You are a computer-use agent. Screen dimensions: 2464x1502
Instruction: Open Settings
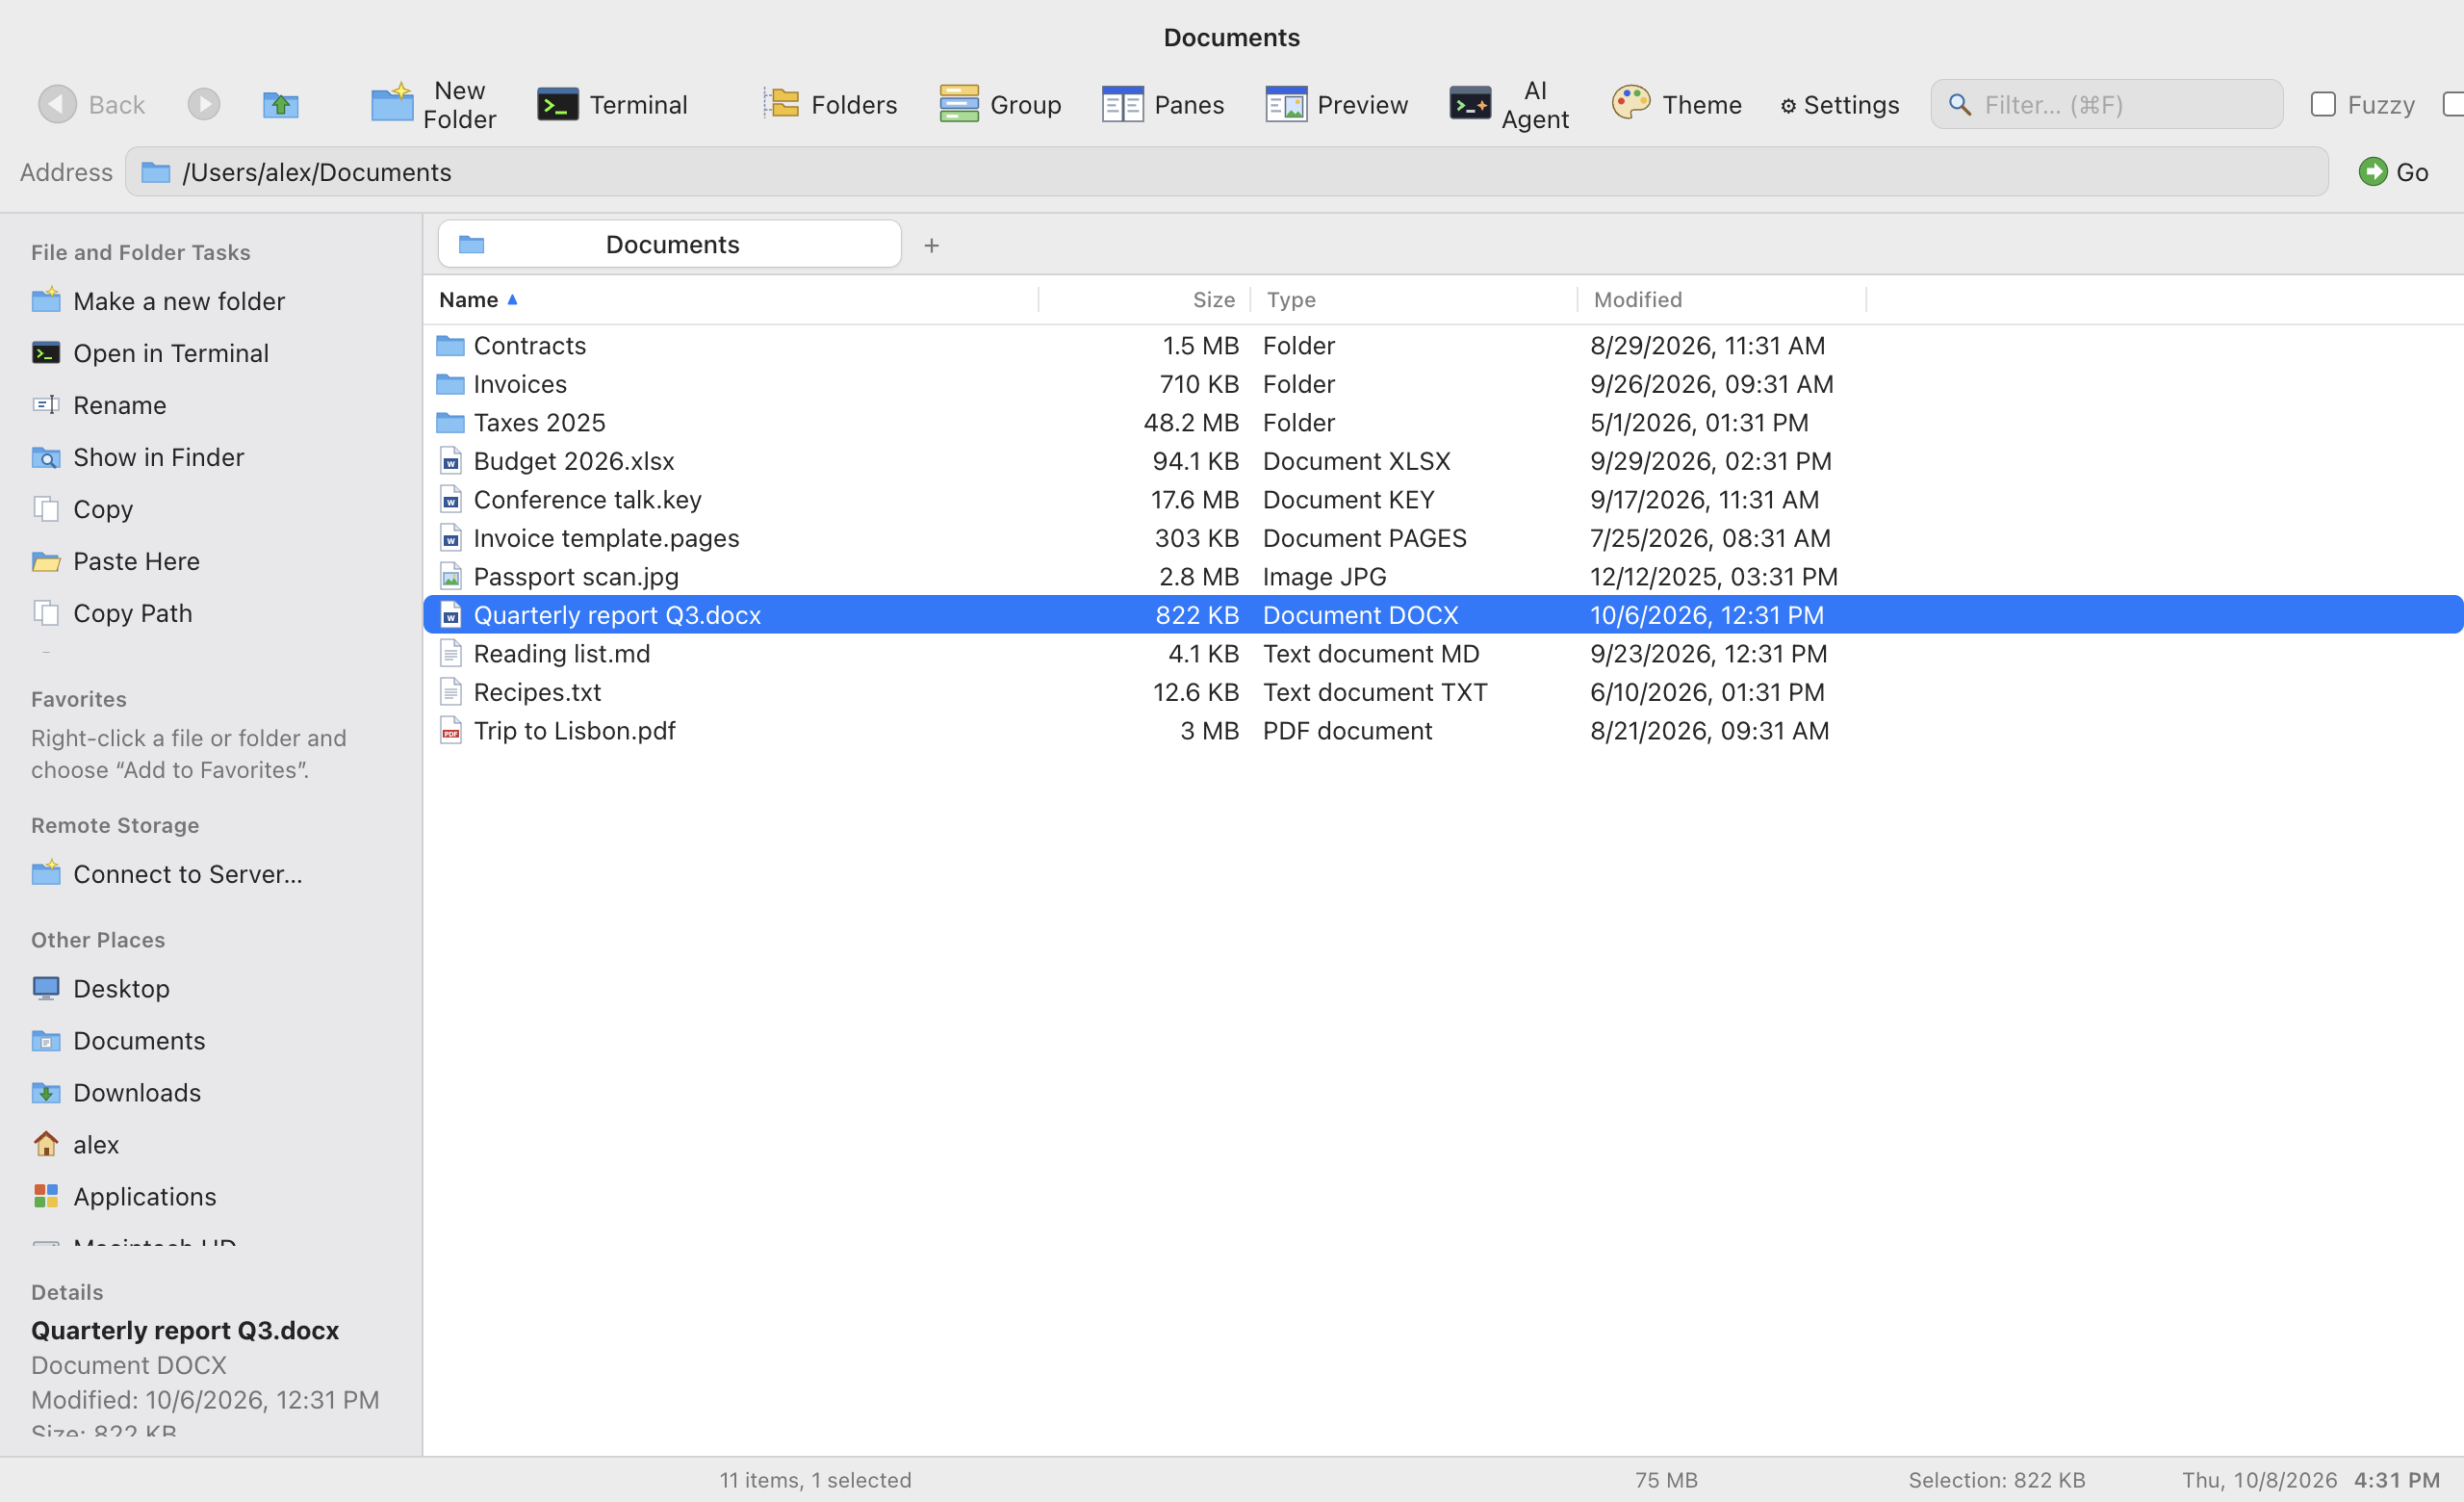pos(1839,104)
